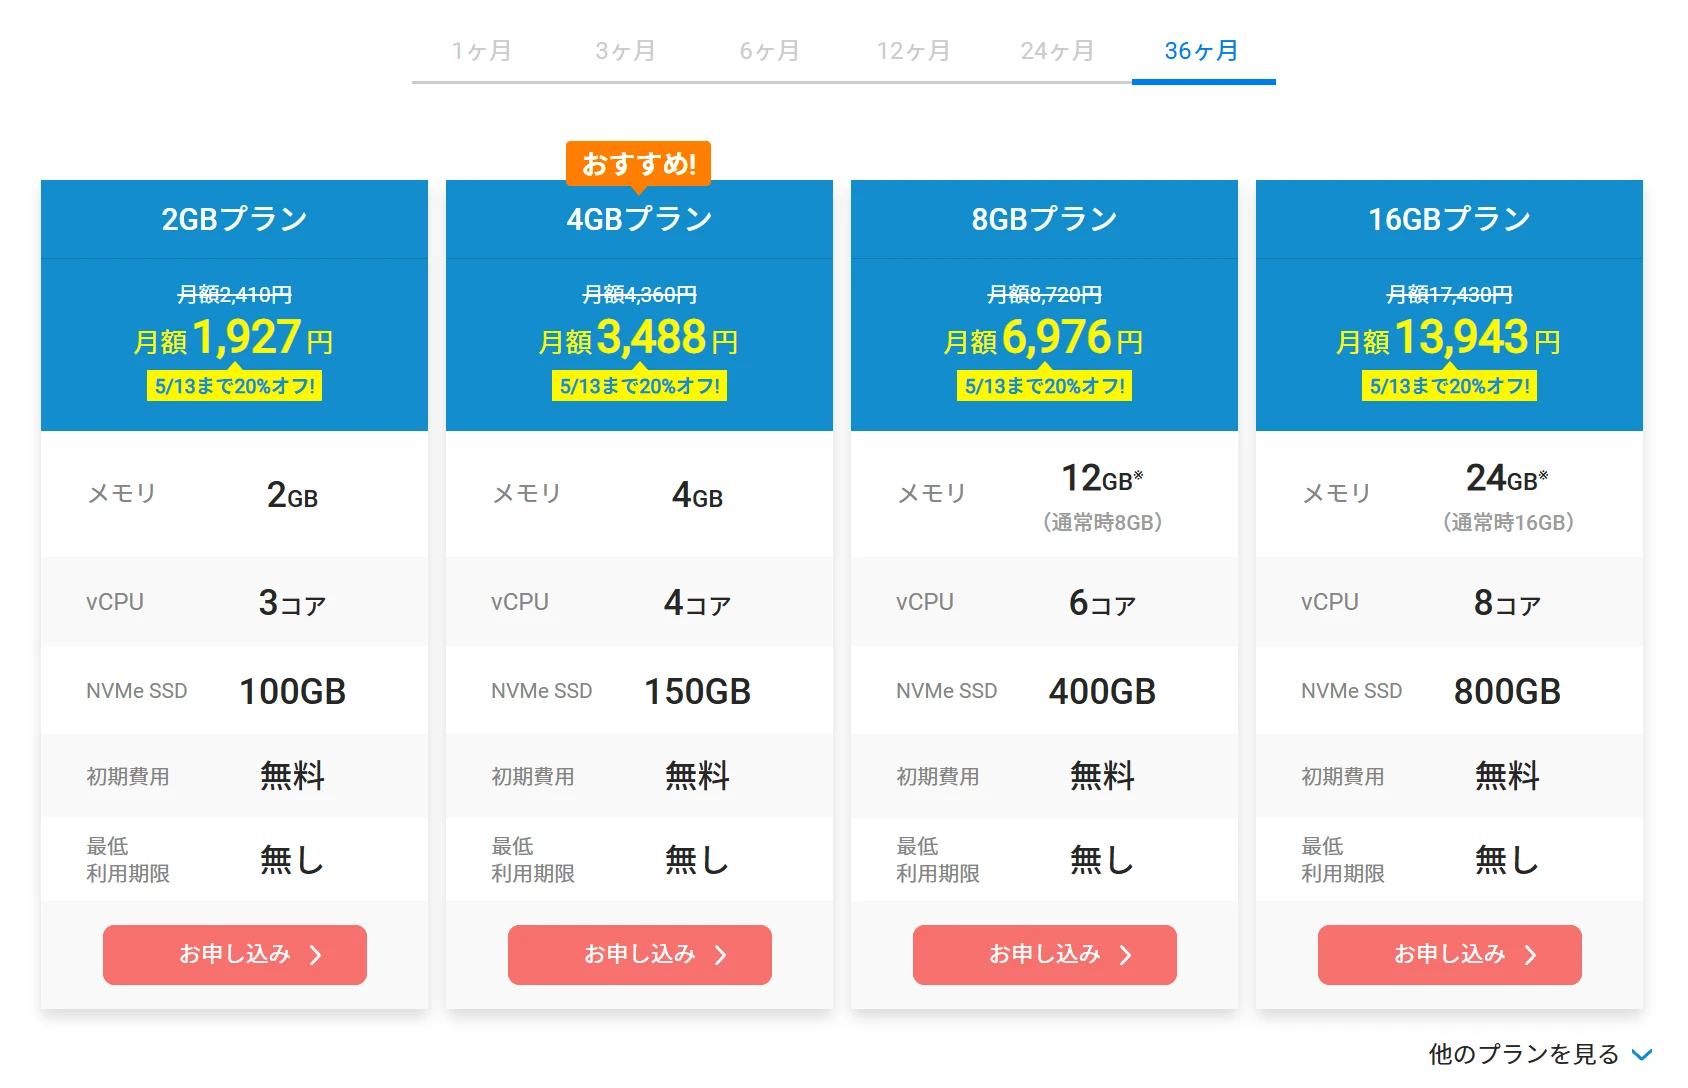Click the 月額6,976円 price
Screen dimensions: 1688x1088
click(1044, 338)
